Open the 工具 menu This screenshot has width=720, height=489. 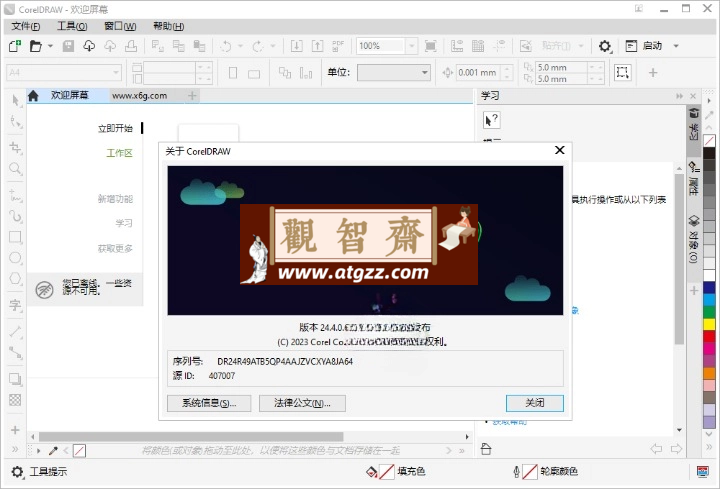pos(72,26)
